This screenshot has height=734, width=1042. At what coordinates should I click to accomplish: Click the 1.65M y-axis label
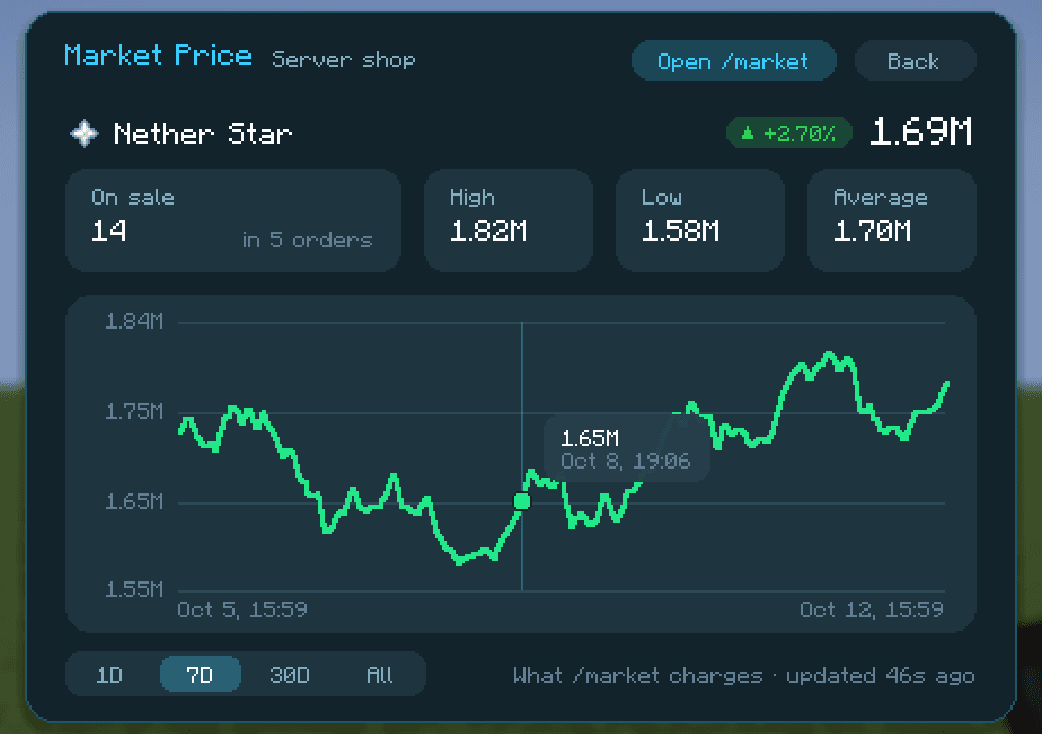134,502
